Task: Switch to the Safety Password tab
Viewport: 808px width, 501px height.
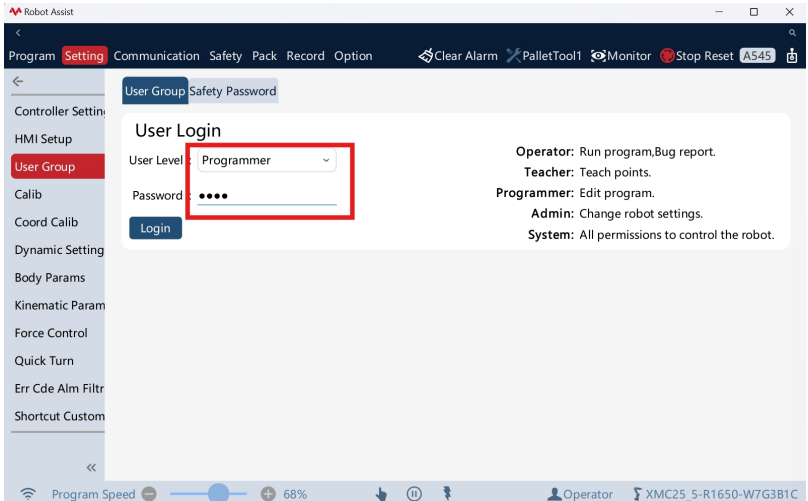Action: tap(233, 91)
